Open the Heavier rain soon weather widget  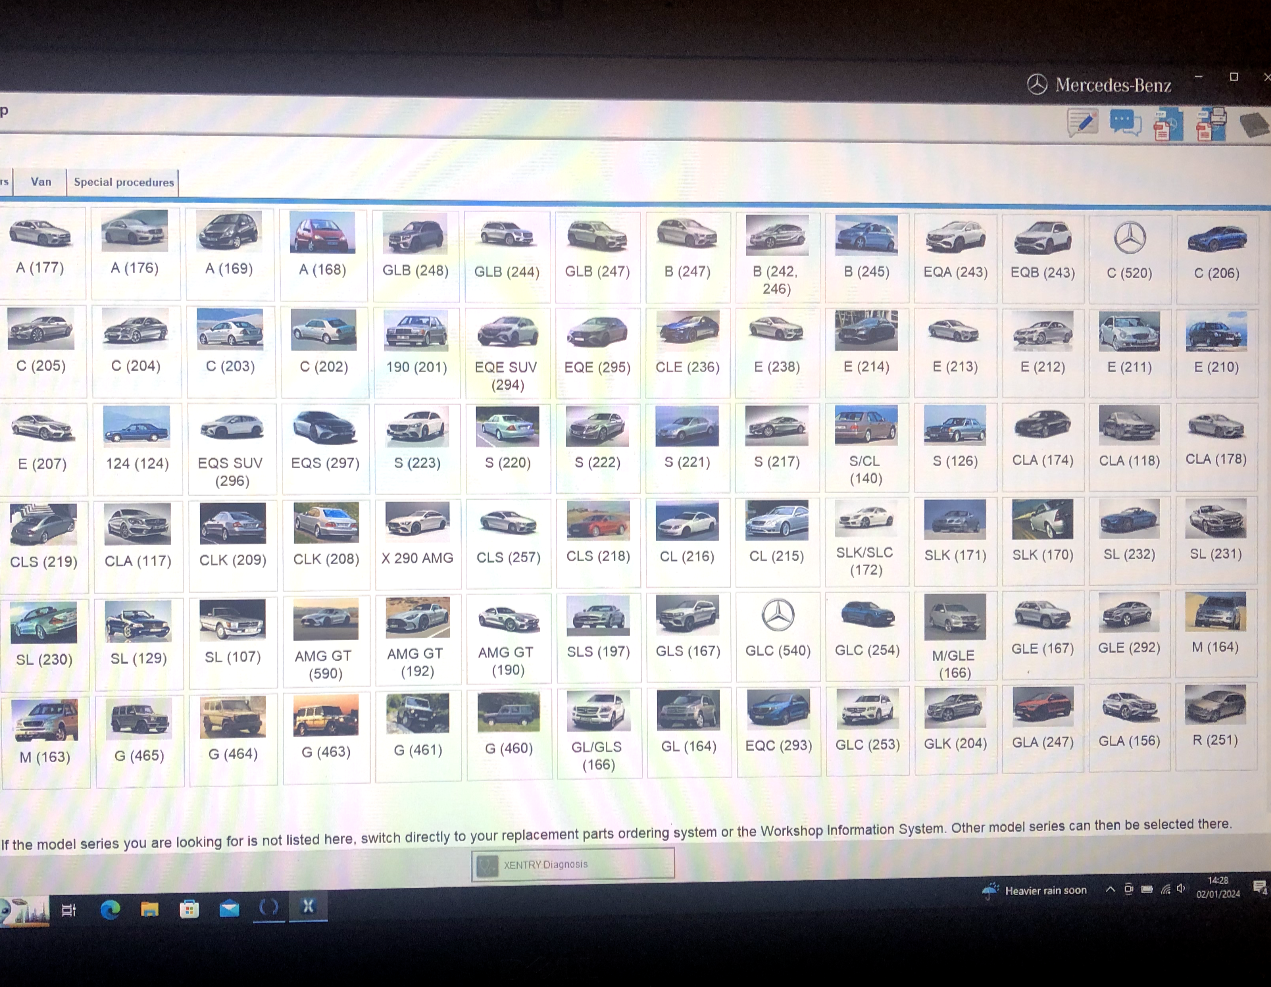pyautogui.click(x=1035, y=890)
